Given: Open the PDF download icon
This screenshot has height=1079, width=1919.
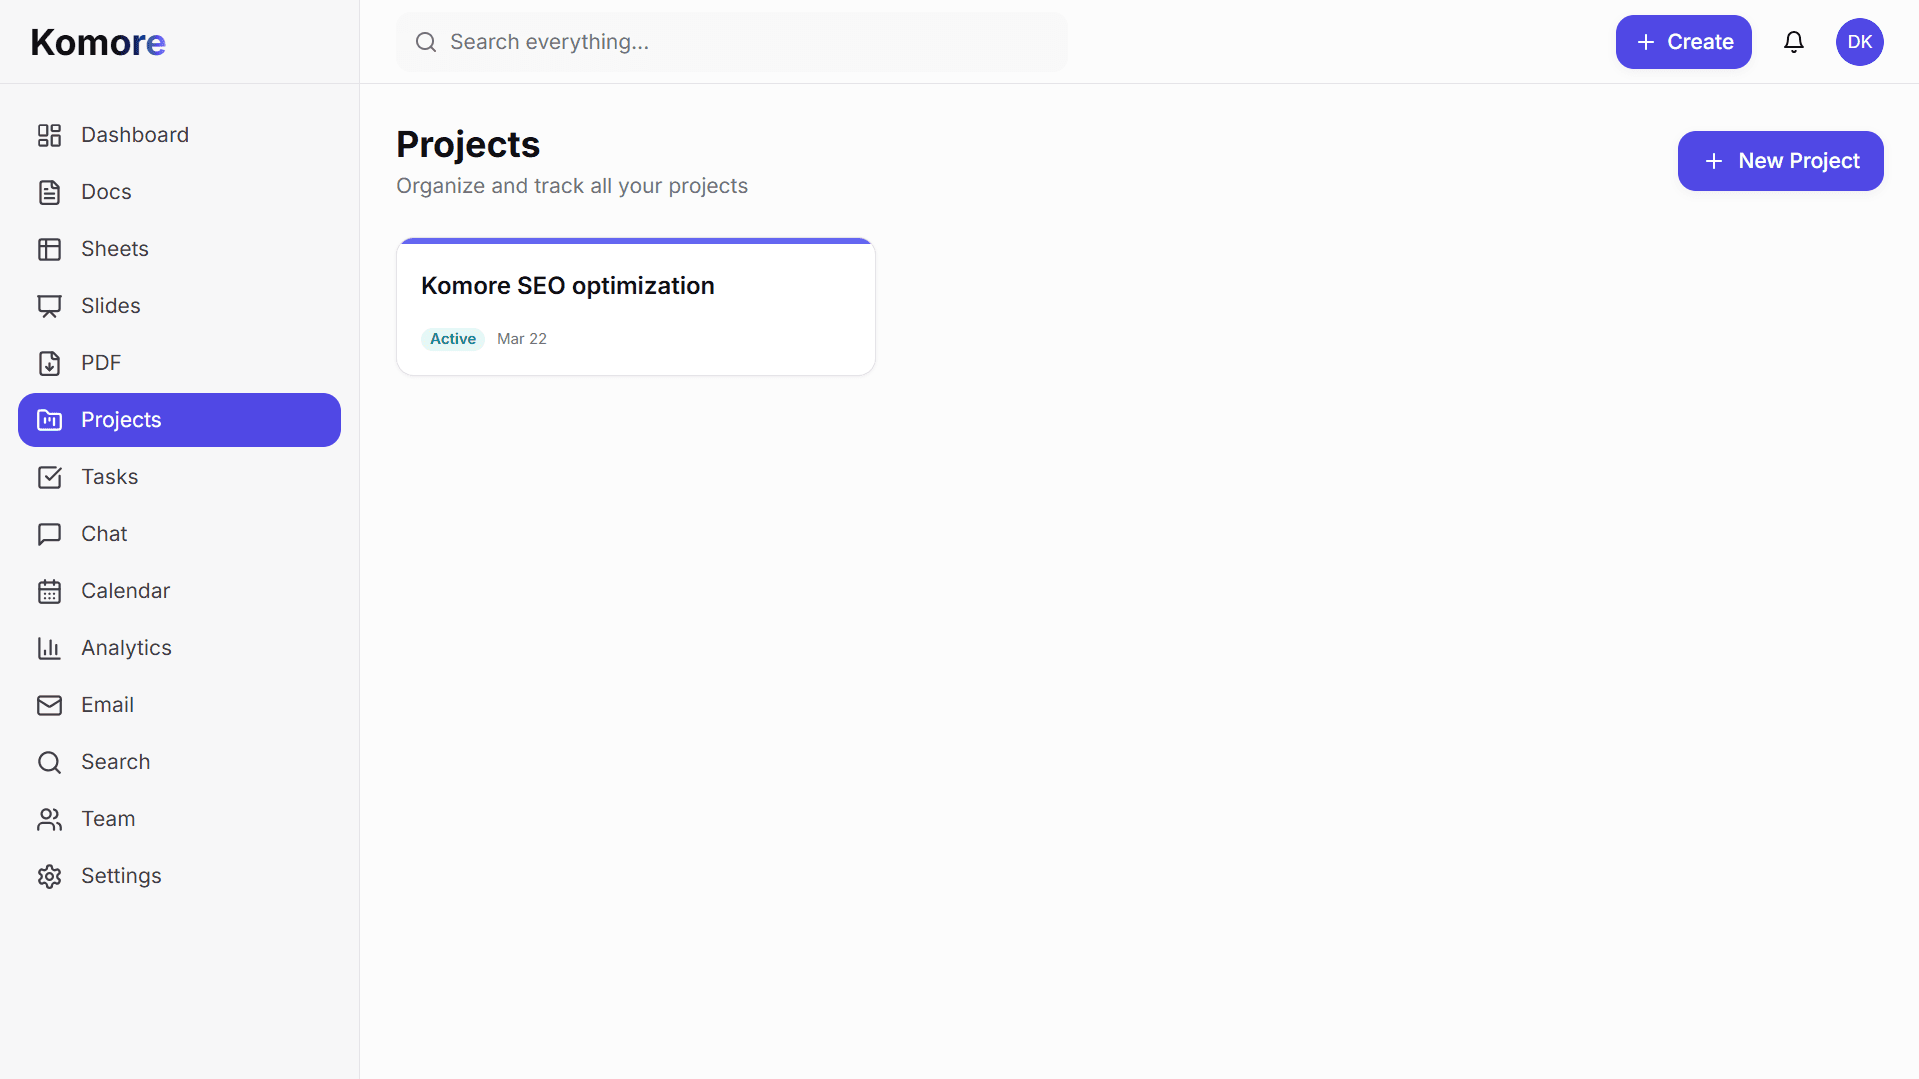Looking at the screenshot, I should 50,362.
